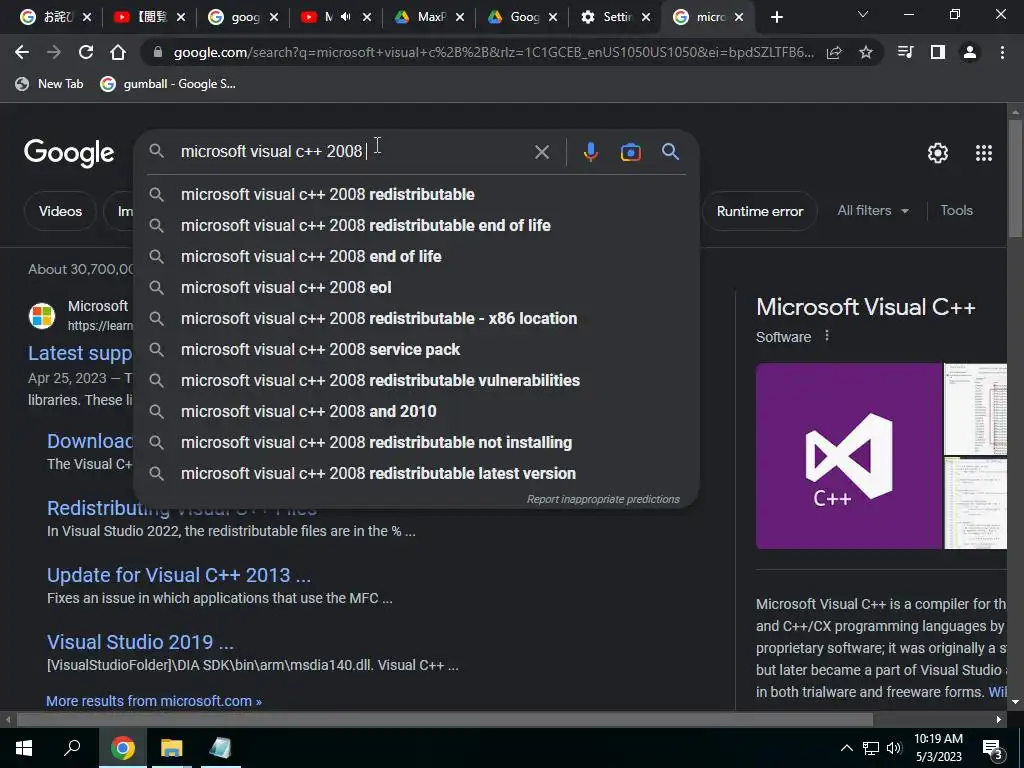Open the Windows notification center icon
Screen dimensions: 1024x768
[x=993, y=749]
